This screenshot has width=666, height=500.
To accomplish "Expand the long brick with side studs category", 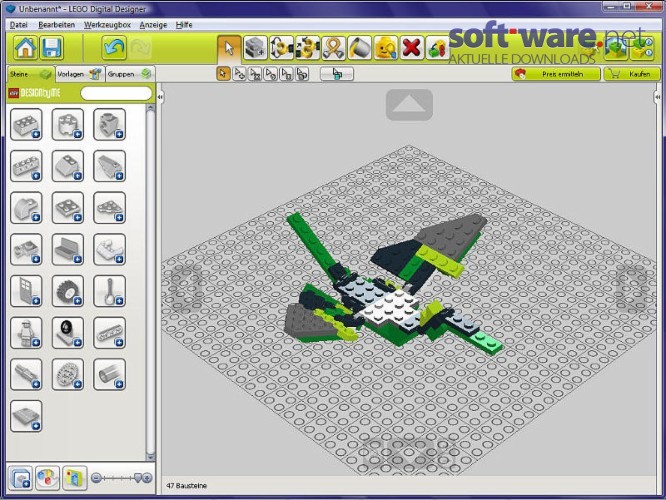I will (26, 166).
